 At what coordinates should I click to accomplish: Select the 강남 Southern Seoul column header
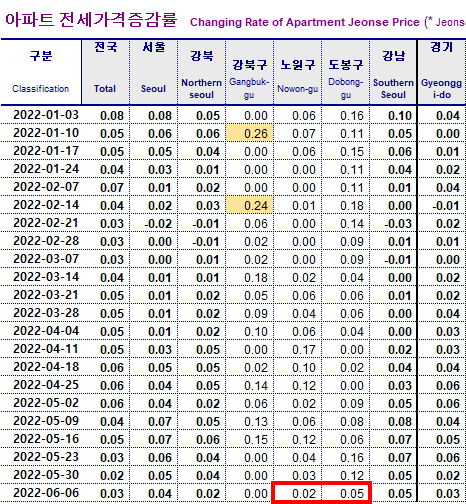point(393,72)
